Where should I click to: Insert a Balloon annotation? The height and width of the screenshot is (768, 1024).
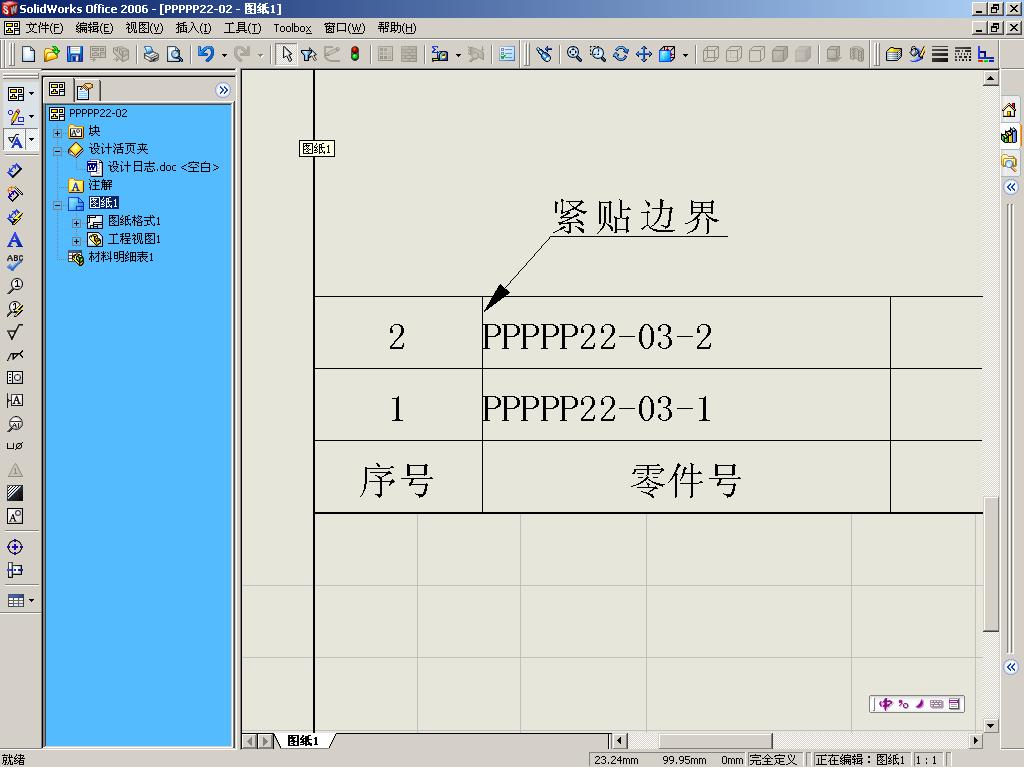pyautogui.click(x=14, y=285)
